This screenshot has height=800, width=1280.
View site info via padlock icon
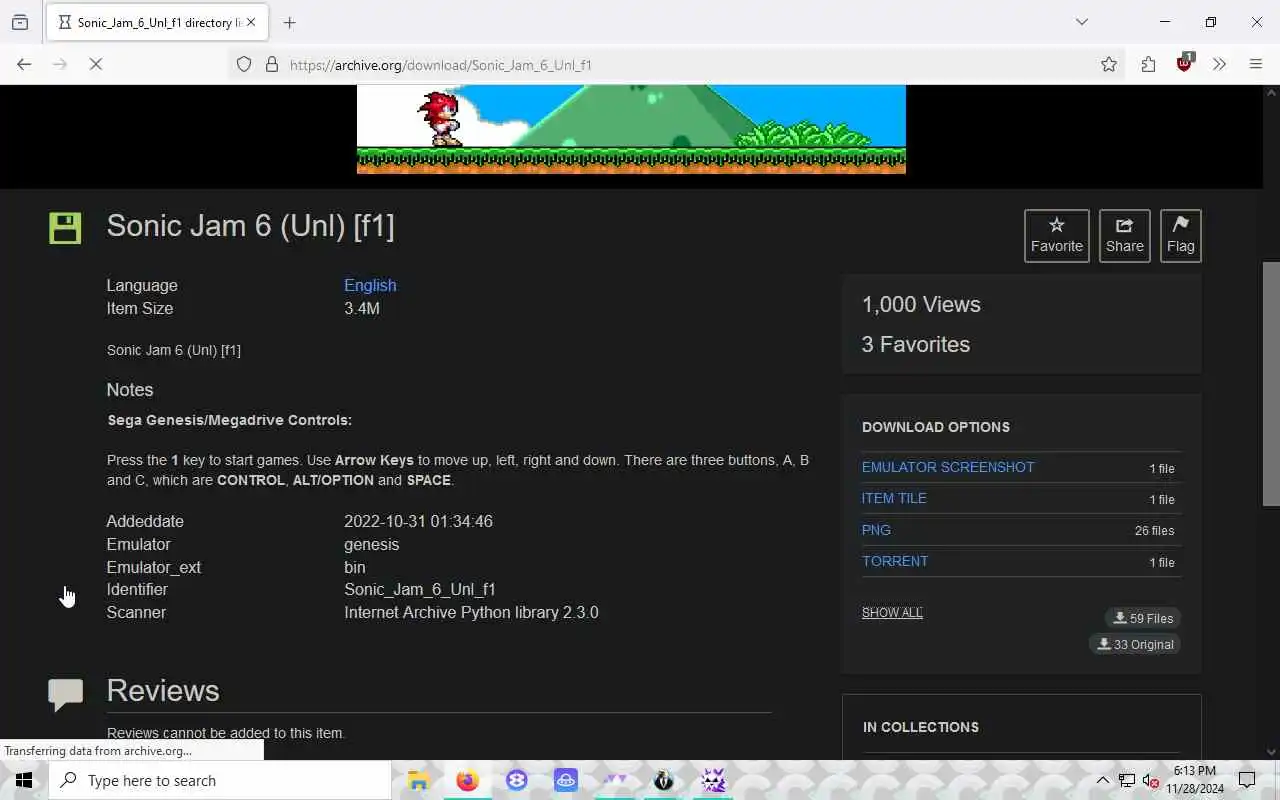pyautogui.click(x=271, y=64)
